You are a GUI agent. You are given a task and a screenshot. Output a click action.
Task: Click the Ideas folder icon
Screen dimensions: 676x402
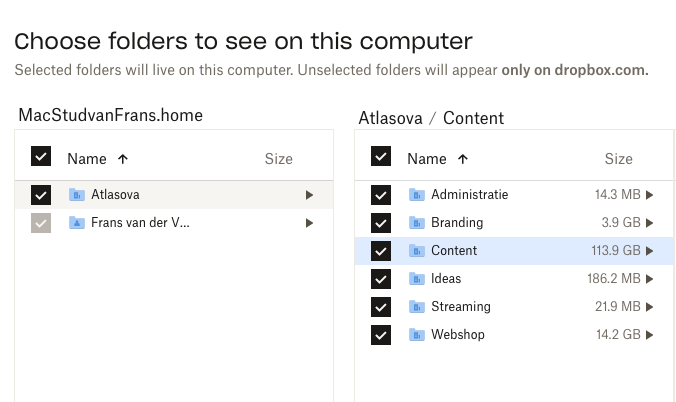click(x=417, y=279)
